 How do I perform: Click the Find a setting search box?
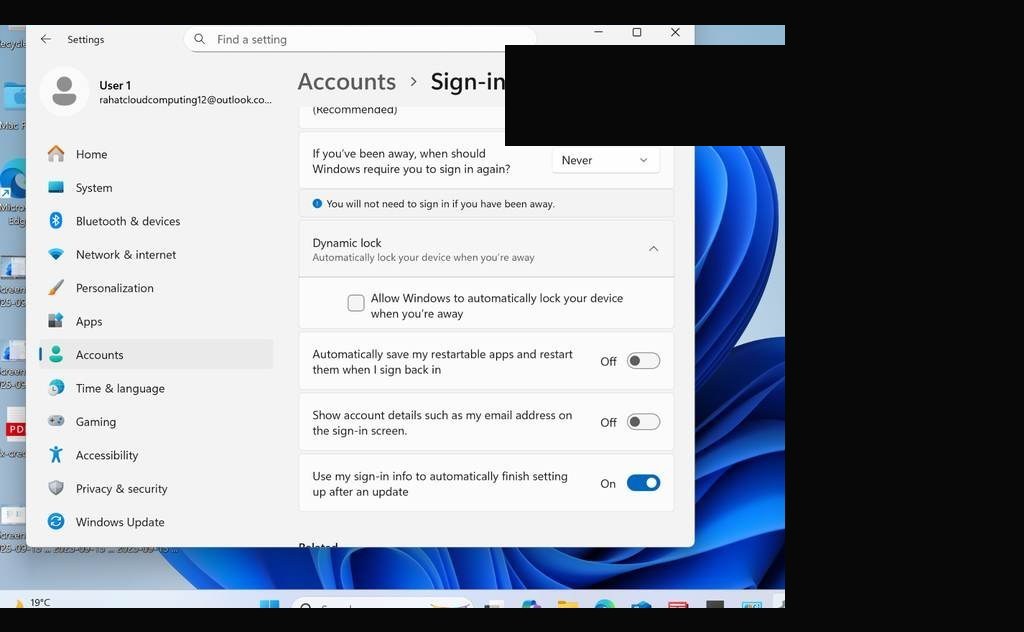[360, 39]
